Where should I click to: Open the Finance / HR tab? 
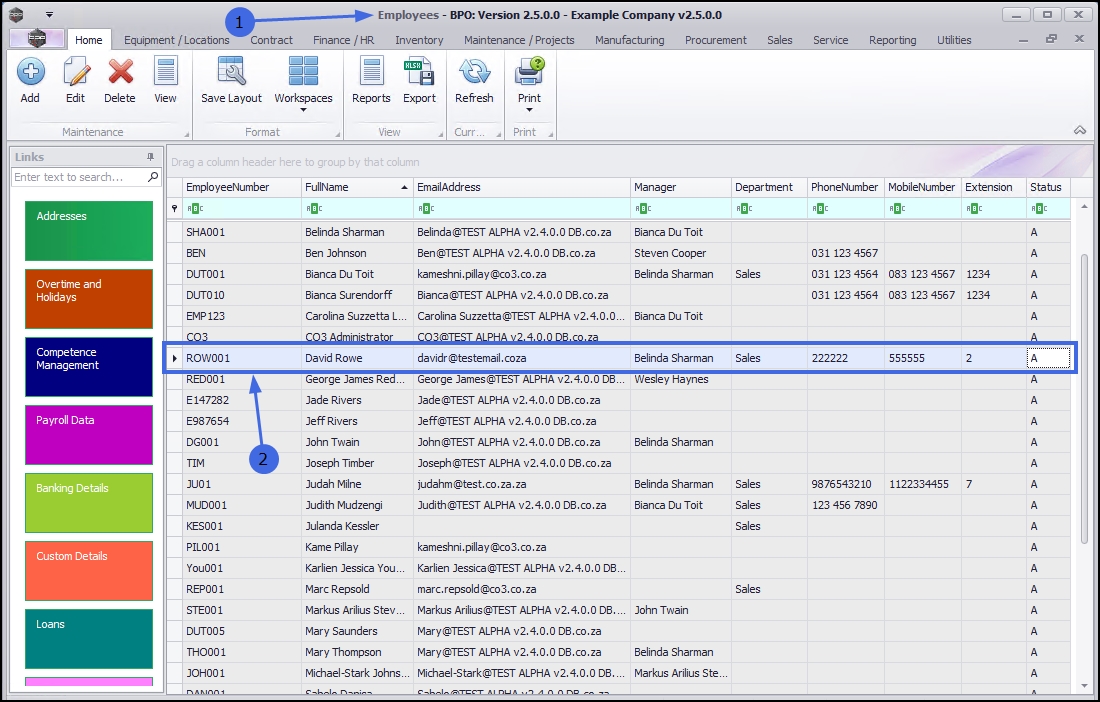344,40
